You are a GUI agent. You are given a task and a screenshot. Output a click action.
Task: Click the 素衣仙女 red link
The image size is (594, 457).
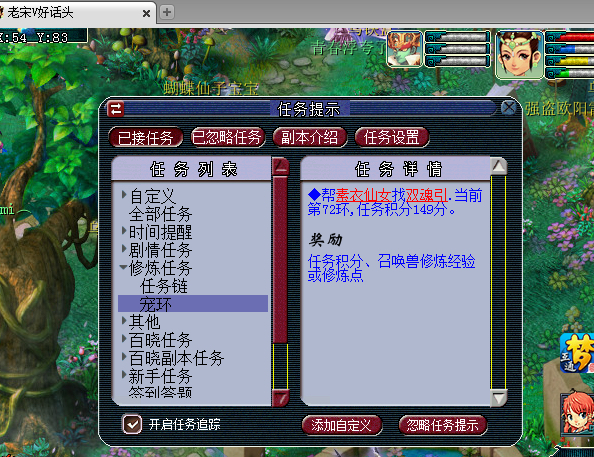(363, 195)
